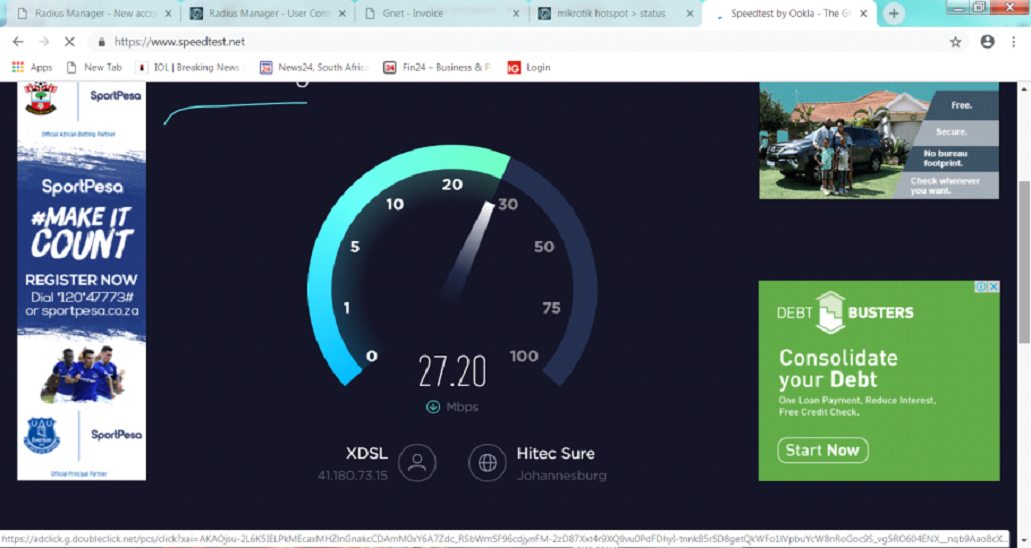Viewport: 1031px width, 548px height.
Task: Open the IOL Breaking News bookmark
Action: pos(189,67)
